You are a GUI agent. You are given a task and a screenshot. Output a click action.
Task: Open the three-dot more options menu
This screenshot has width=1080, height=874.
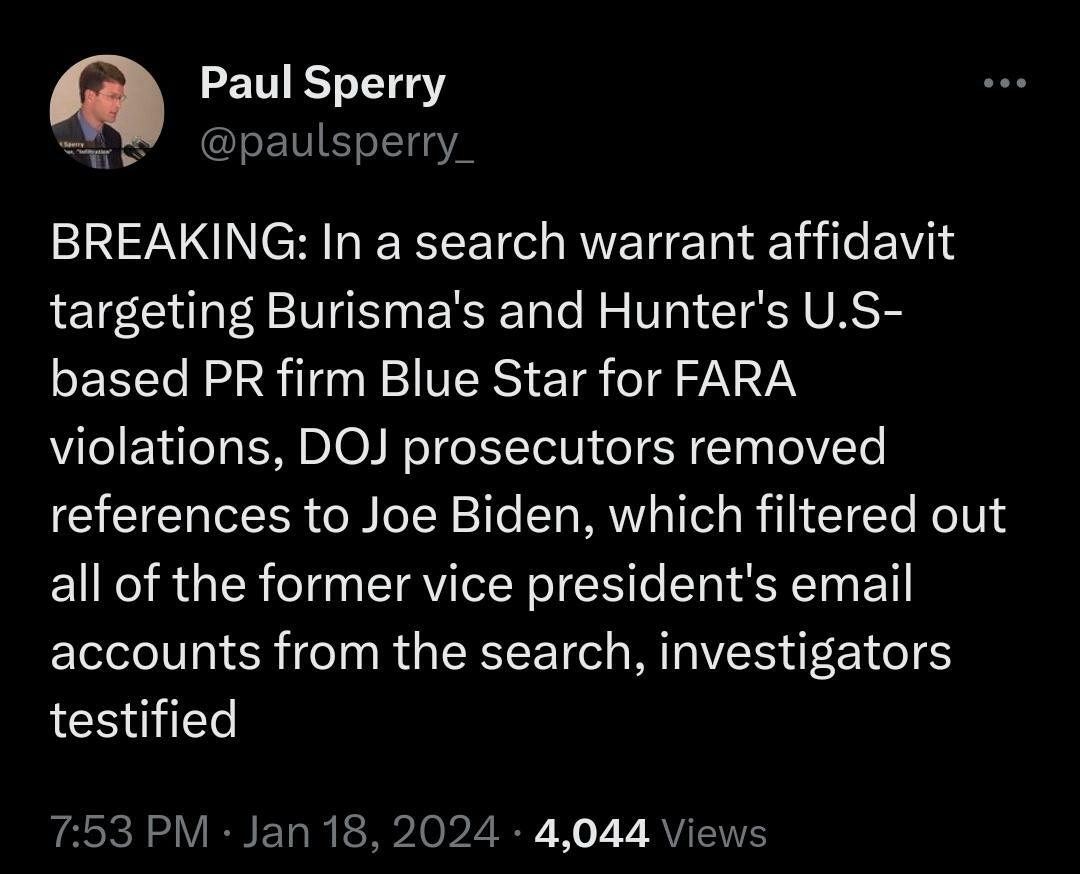pyautogui.click(x=1004, y=84)
